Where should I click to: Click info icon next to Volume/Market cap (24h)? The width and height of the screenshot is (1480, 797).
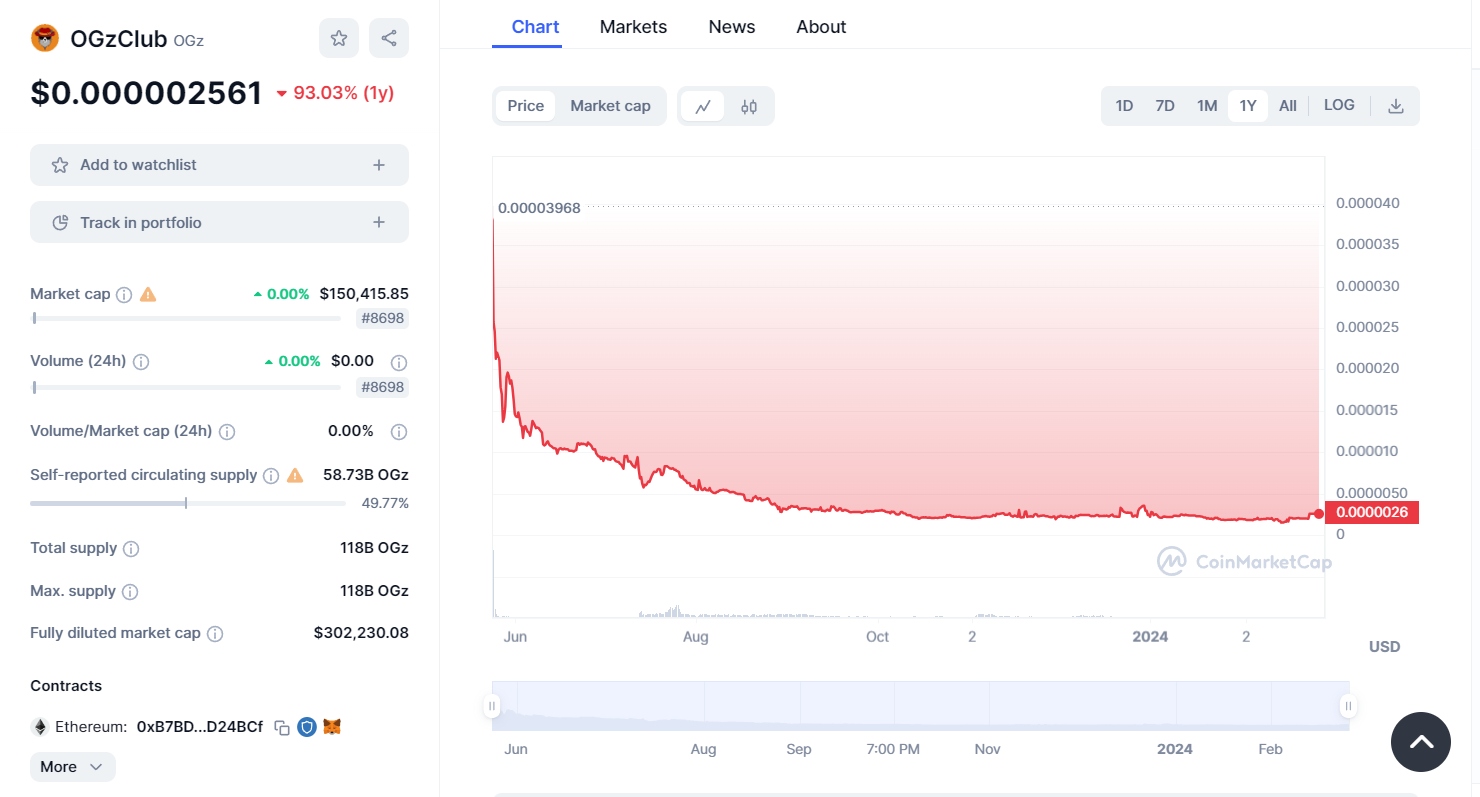pos(227,432)
